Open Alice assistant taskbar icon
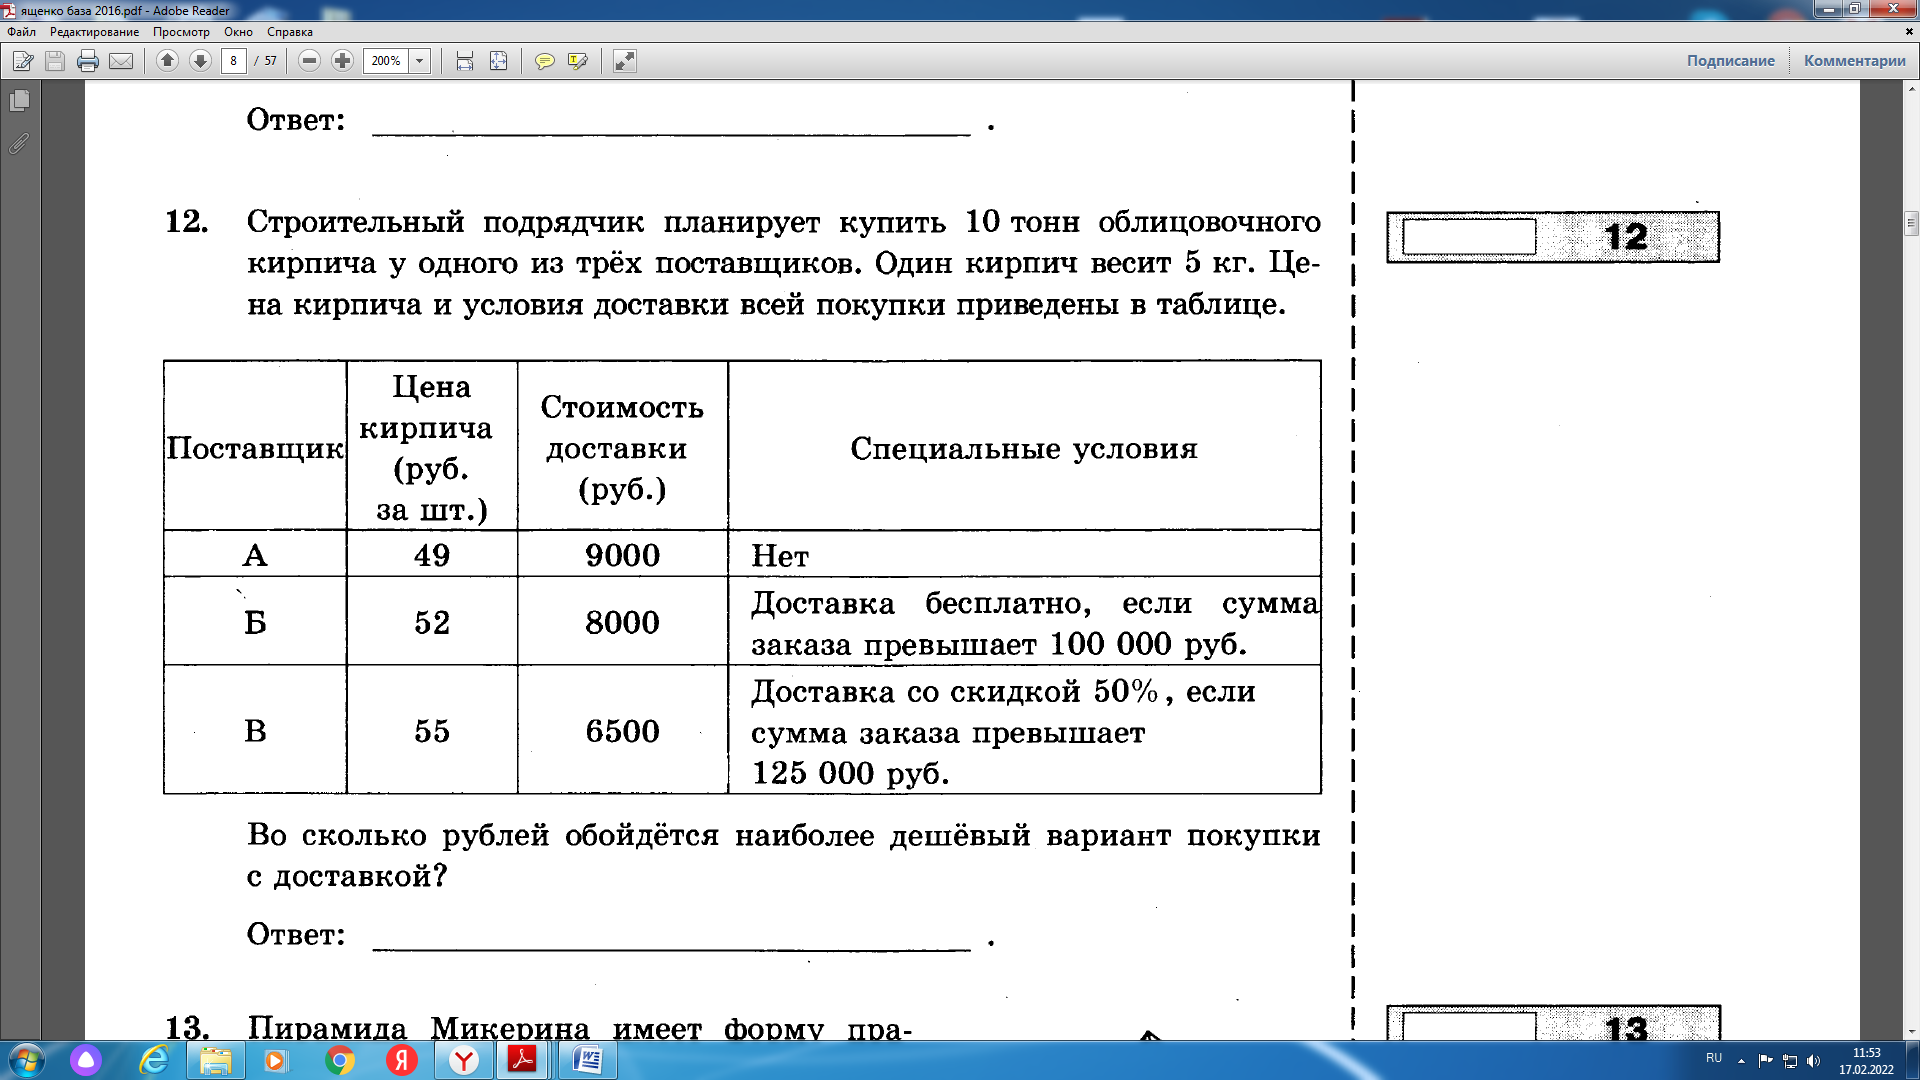The width and height of the screenshot is (1920, 1080). point(86,1060)
